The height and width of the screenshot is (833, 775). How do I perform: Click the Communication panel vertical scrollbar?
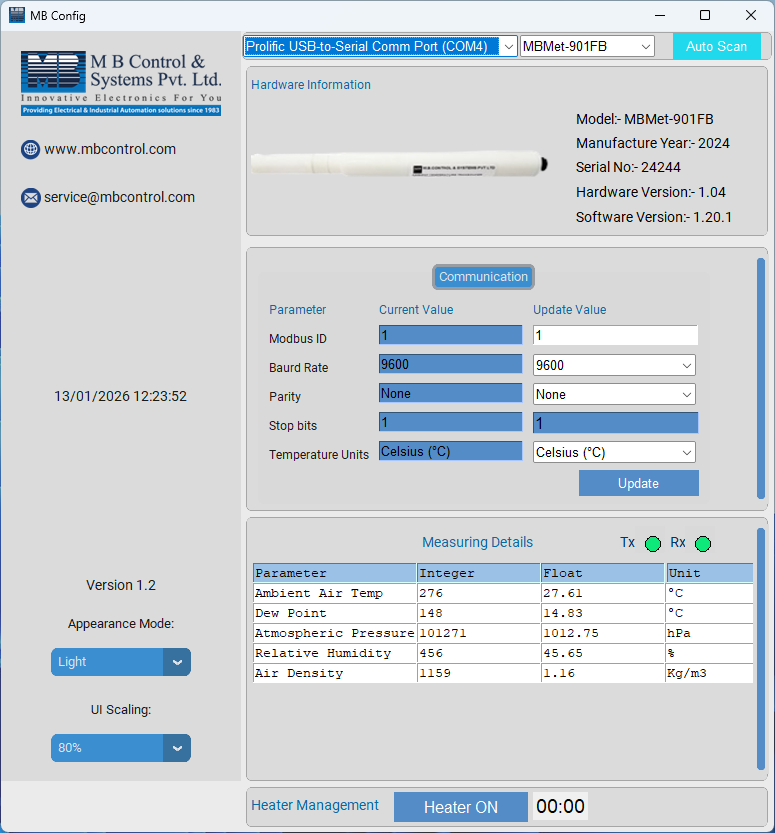coord(761,380)
